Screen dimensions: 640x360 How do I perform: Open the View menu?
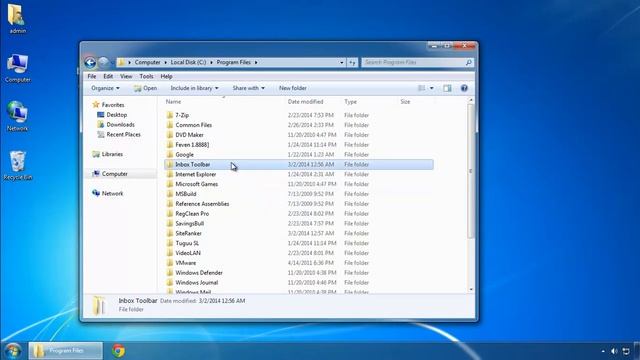(x=126, y=76)
